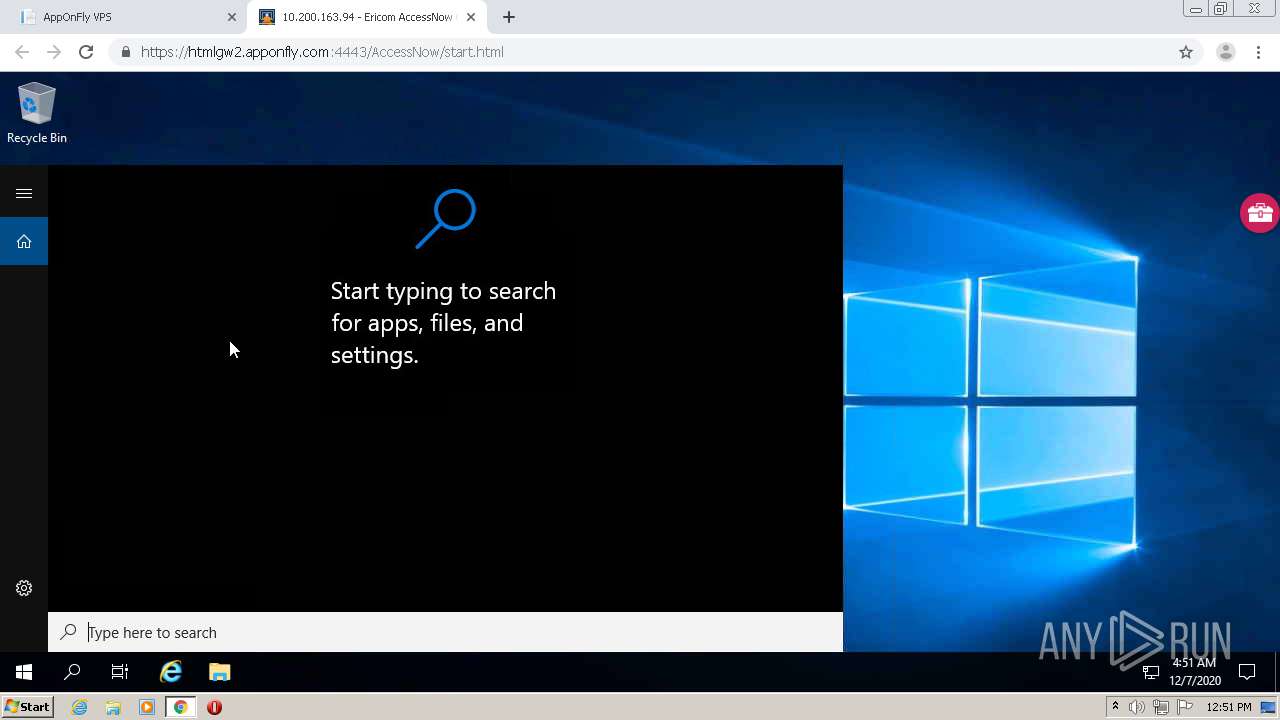Launch Internet Explorer from remote taskbar
The width and height of the screenshot is (1280, 720).
171,672
